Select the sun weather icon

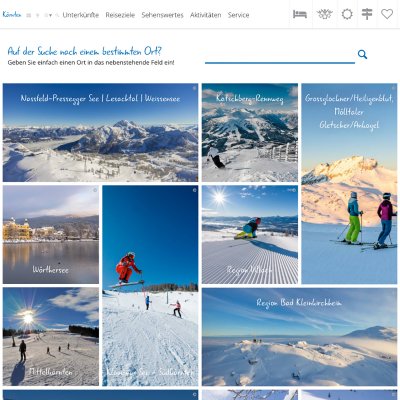point(347,14)
